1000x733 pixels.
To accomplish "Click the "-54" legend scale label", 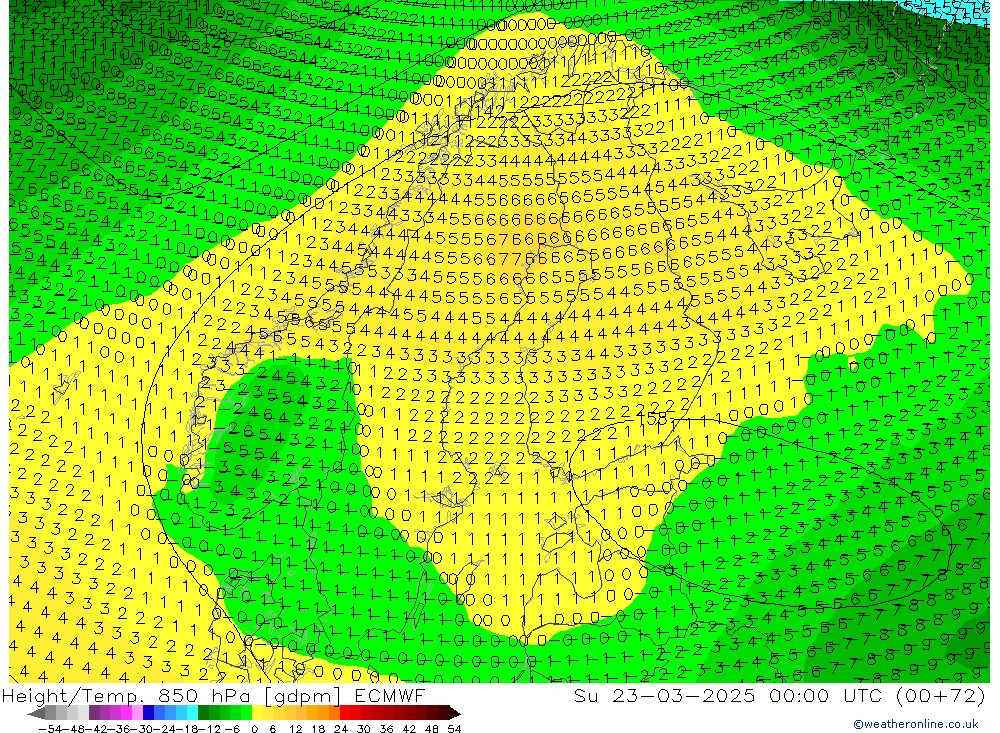I will click(51, 729).
